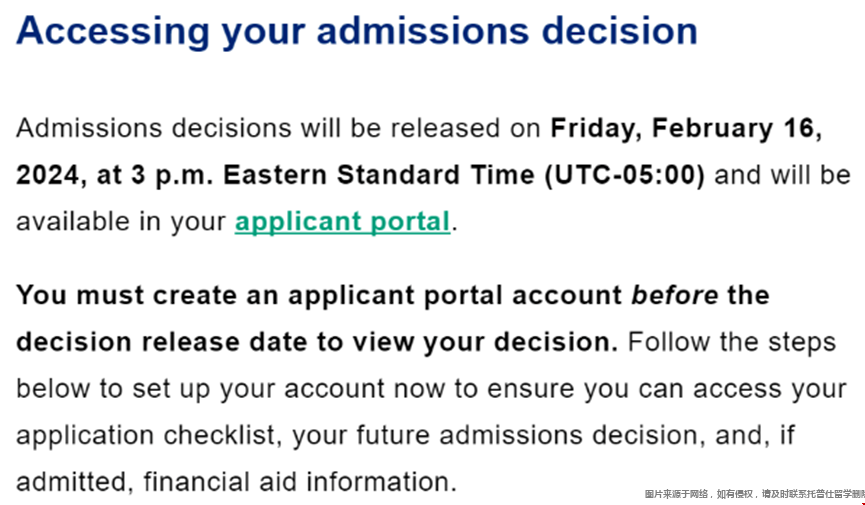The height and width of the screenshot is (505, 865).
Task: Click the Follow the steps text
Action: coord(732,342)
